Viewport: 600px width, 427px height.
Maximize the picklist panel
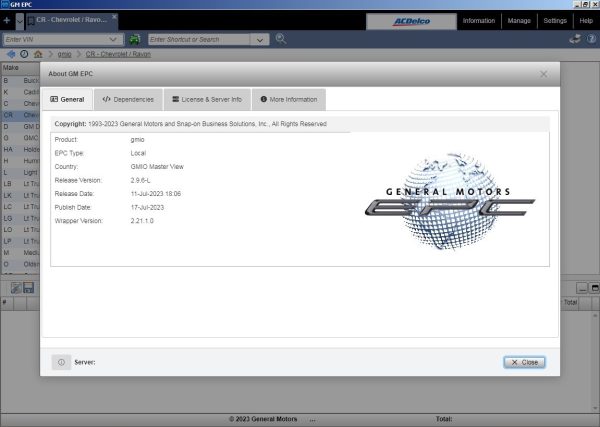595,288
